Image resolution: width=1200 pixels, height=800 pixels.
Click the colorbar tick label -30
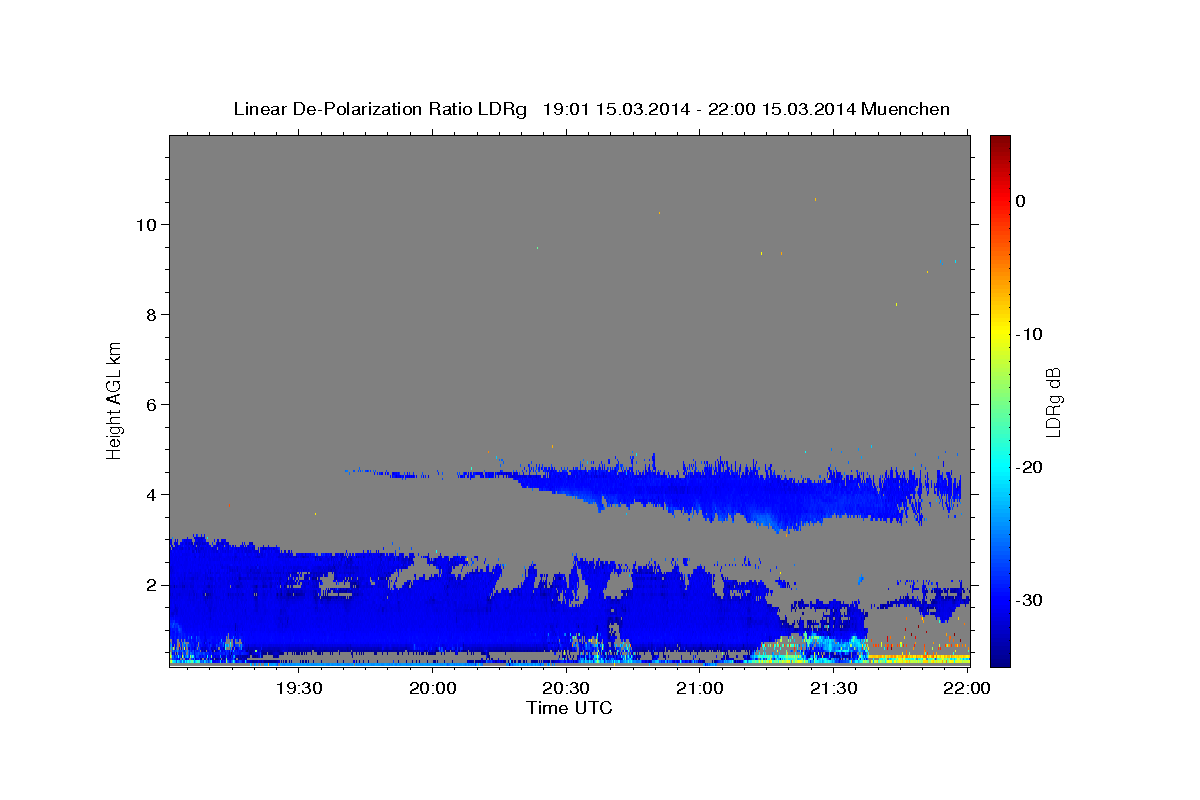pos(1029,600)
